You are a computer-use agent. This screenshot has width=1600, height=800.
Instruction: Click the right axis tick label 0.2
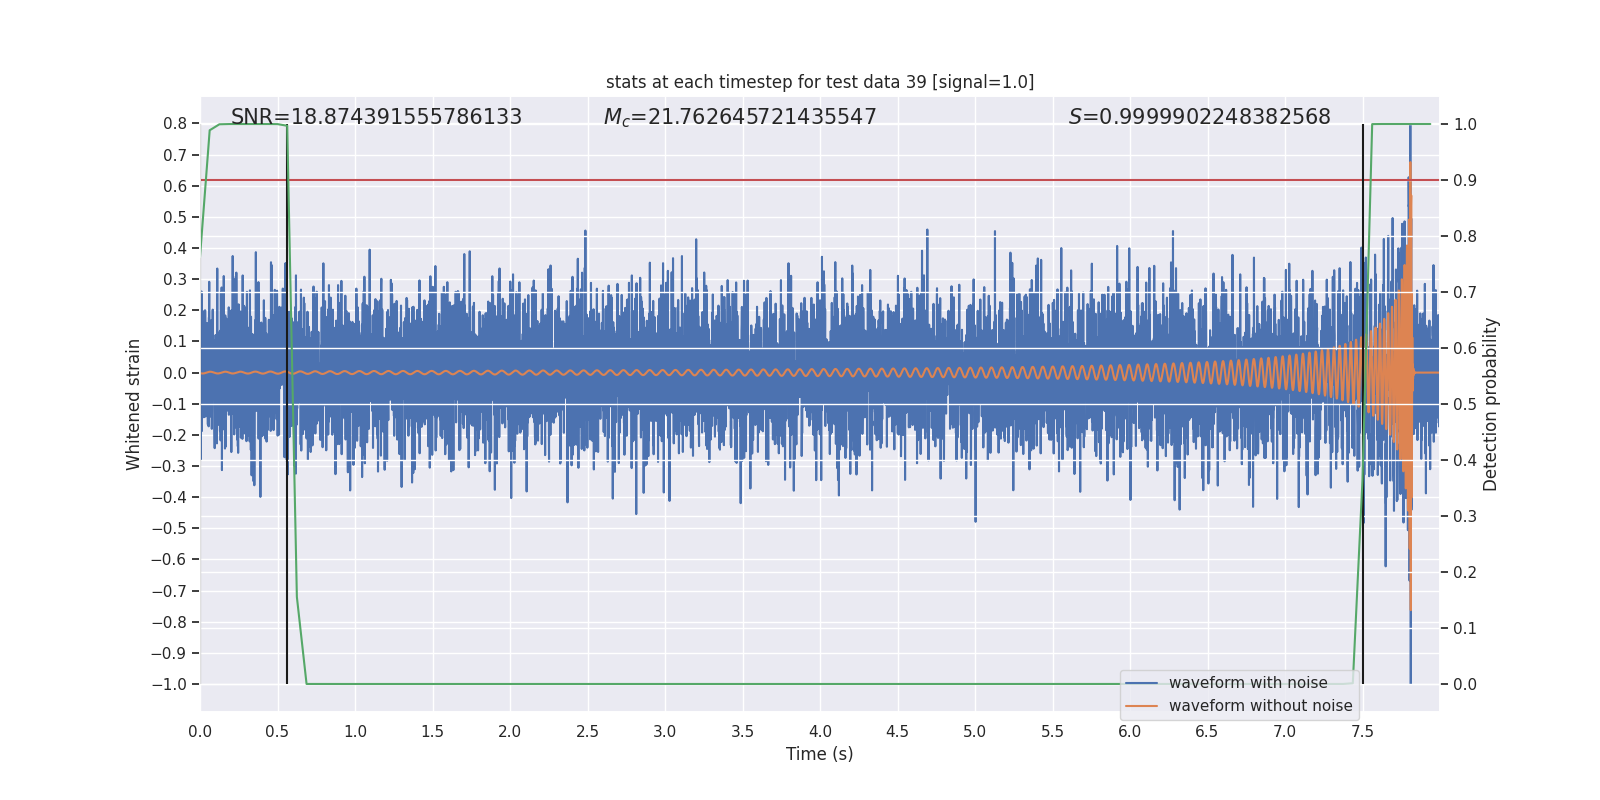1465,572
